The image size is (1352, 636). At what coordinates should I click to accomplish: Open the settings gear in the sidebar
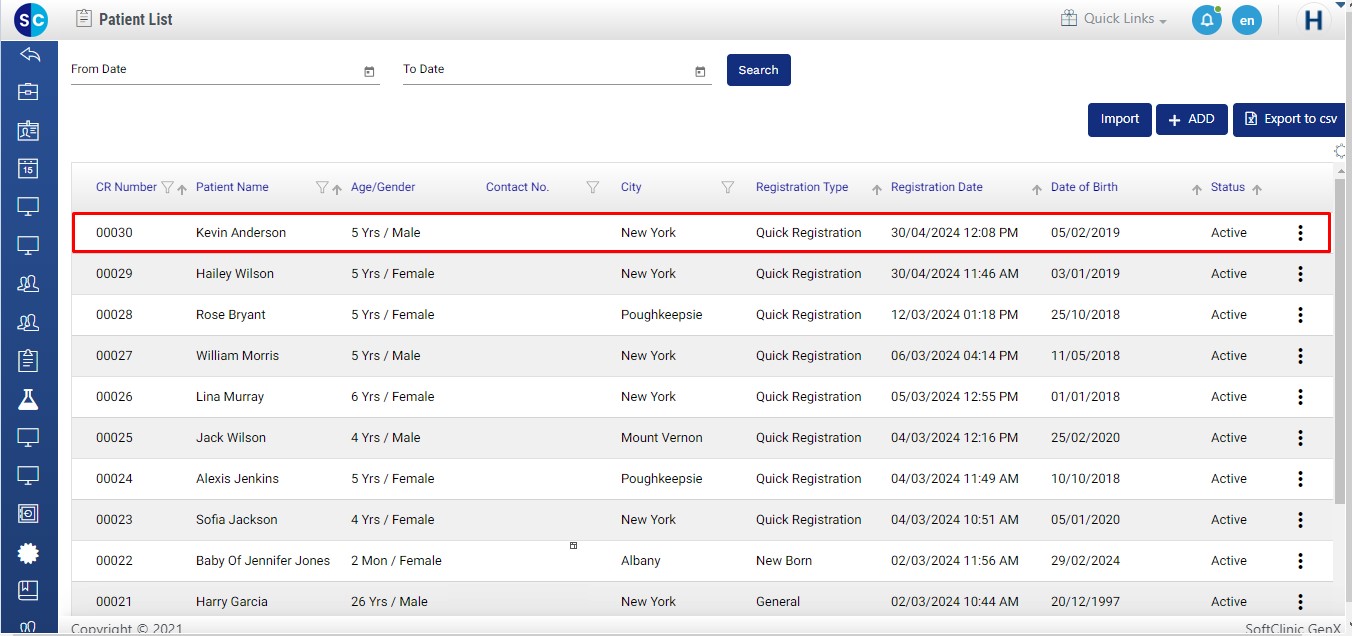pyautogui.click(x=28, y=552)
